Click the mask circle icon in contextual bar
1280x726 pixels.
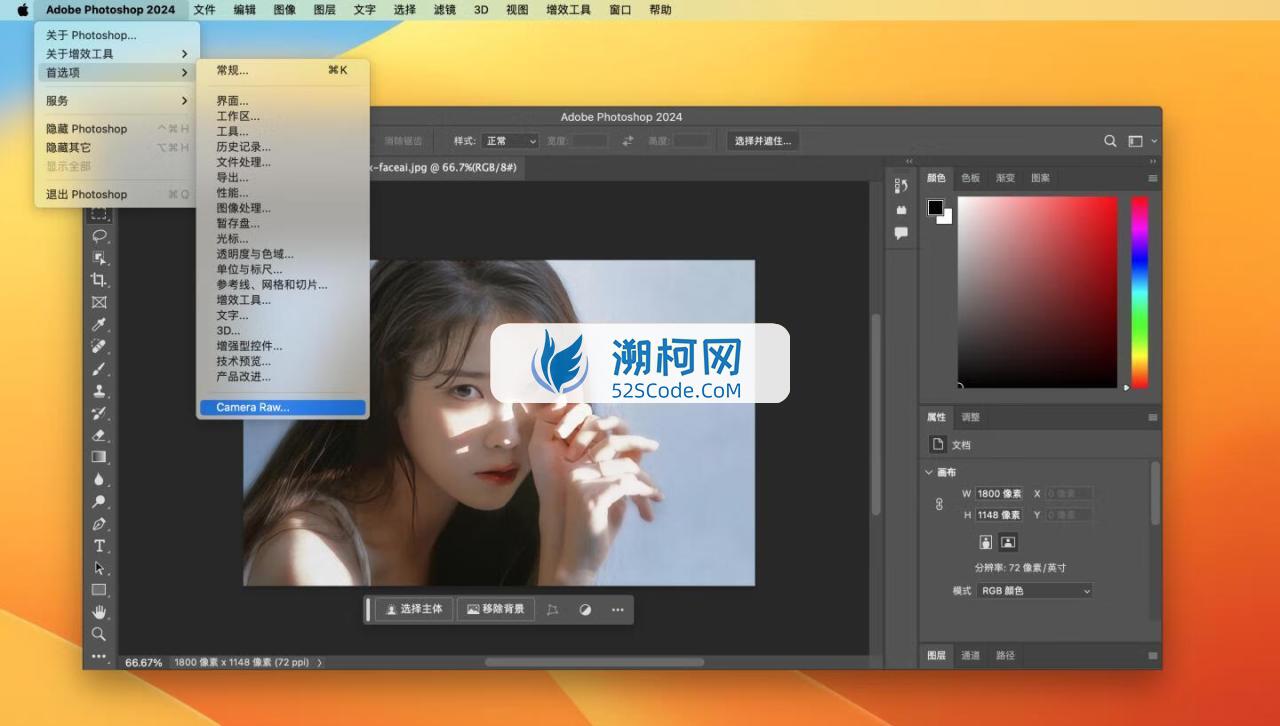coord(585,609)
